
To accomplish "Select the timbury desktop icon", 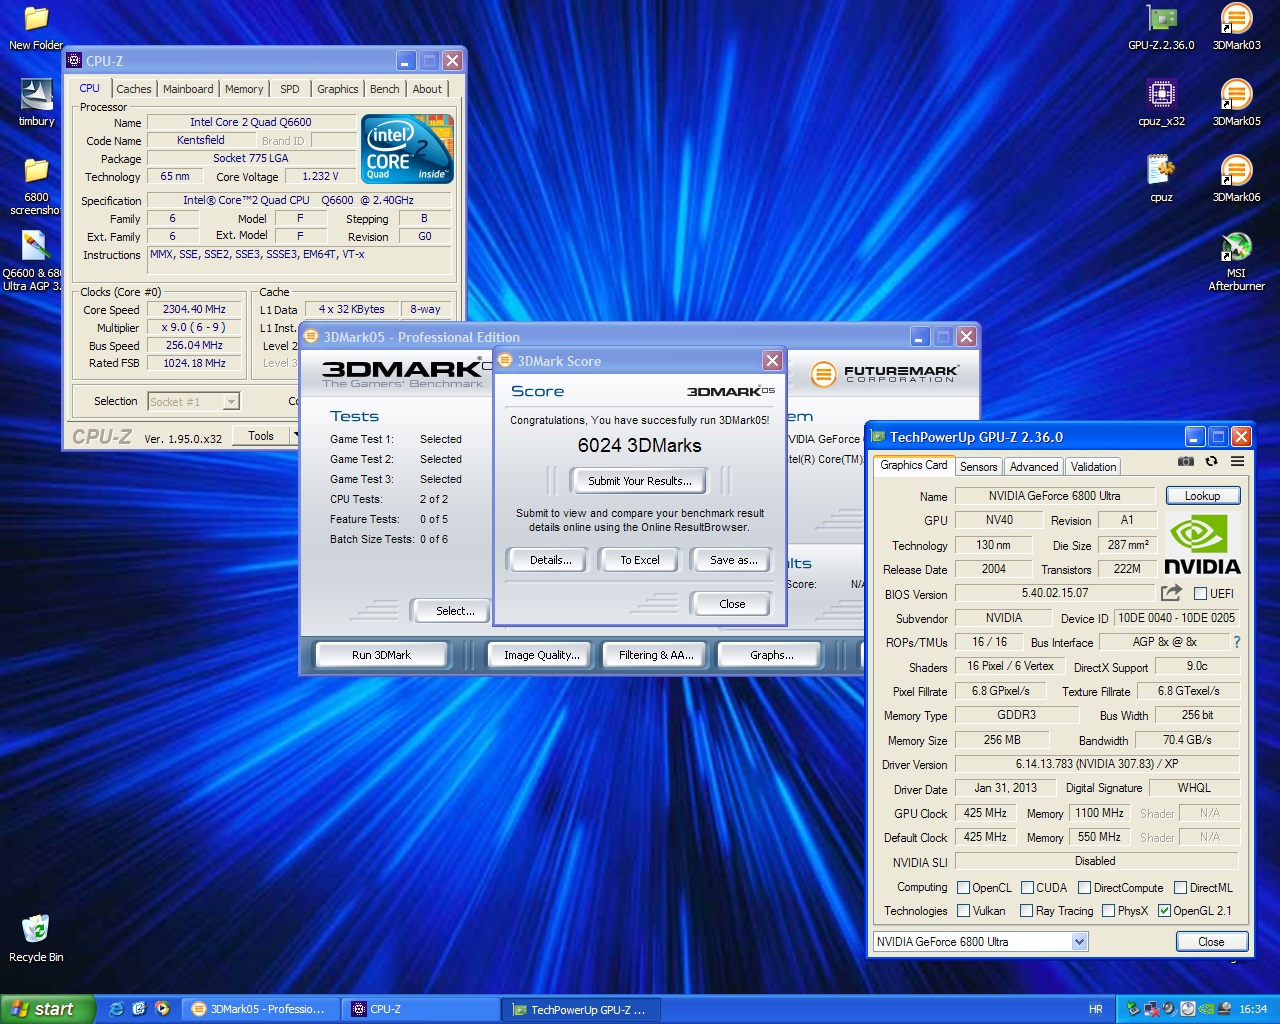I will coord(36,104).
